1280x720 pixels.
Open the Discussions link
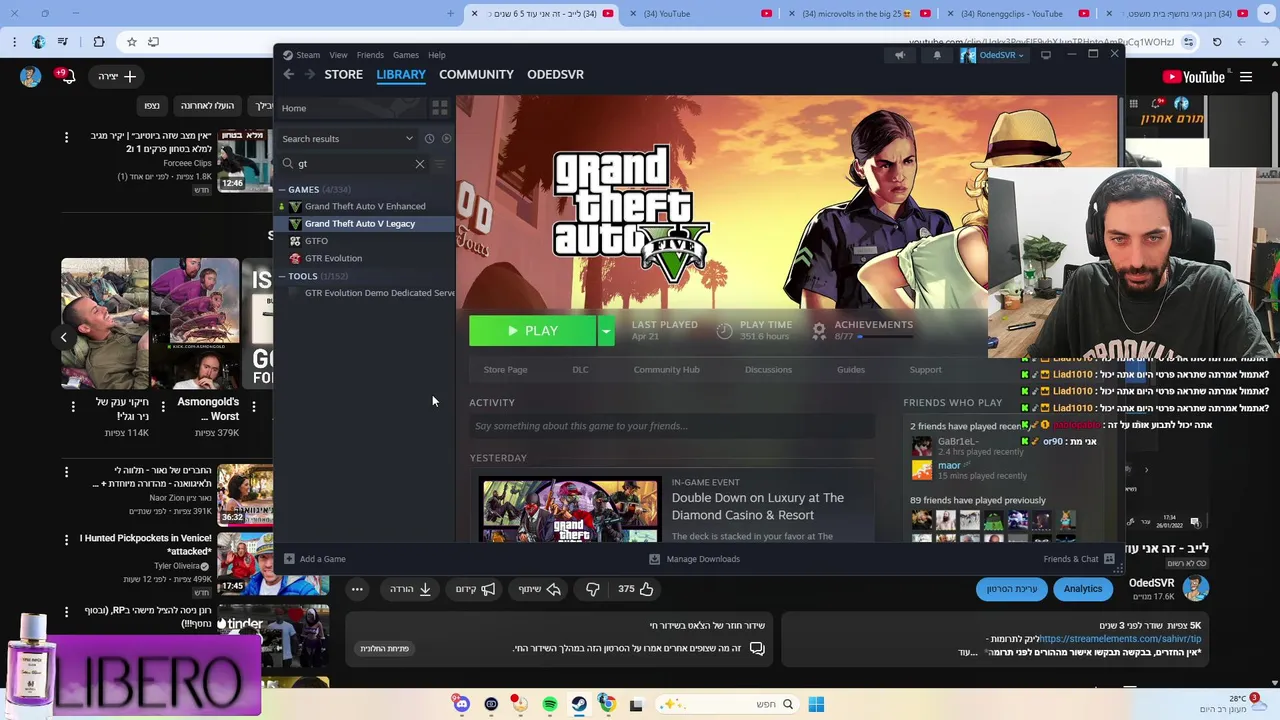pyautogui.click(x=768, y=370)
